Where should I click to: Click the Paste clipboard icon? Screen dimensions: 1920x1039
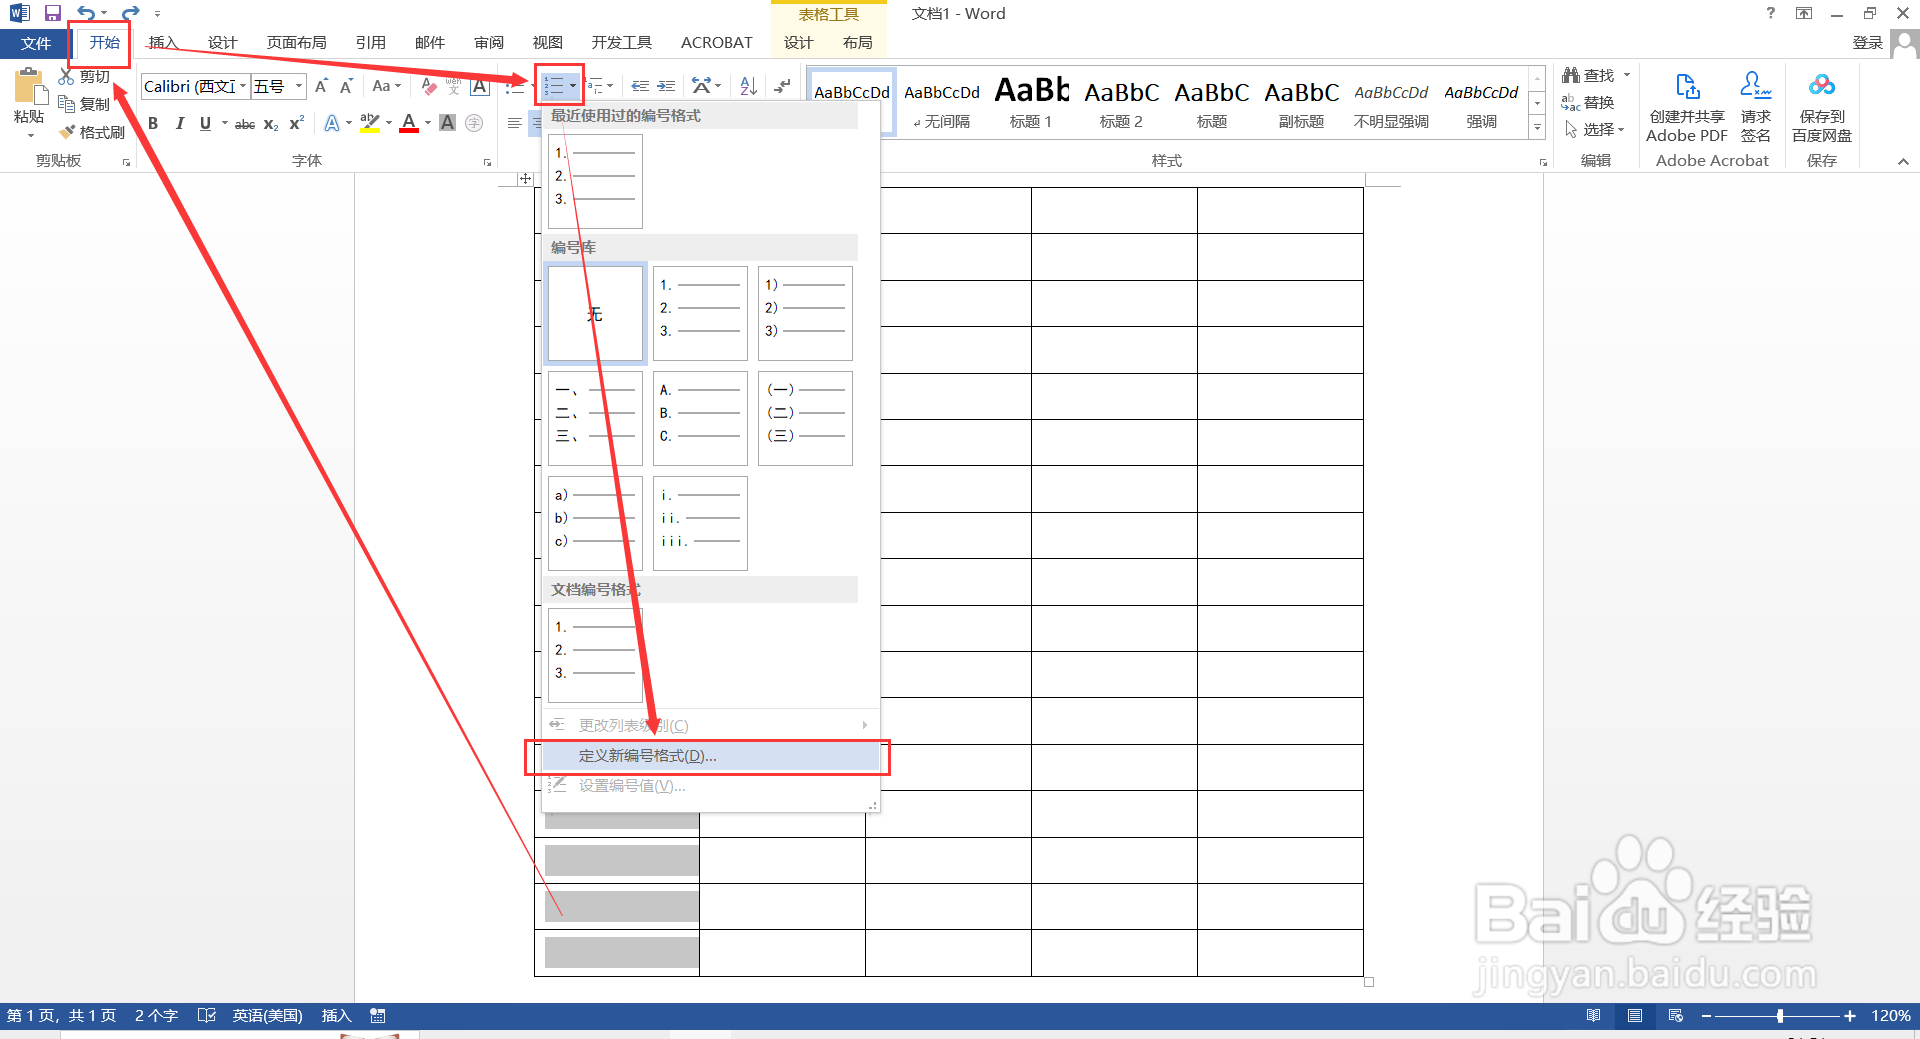(29, 88)
